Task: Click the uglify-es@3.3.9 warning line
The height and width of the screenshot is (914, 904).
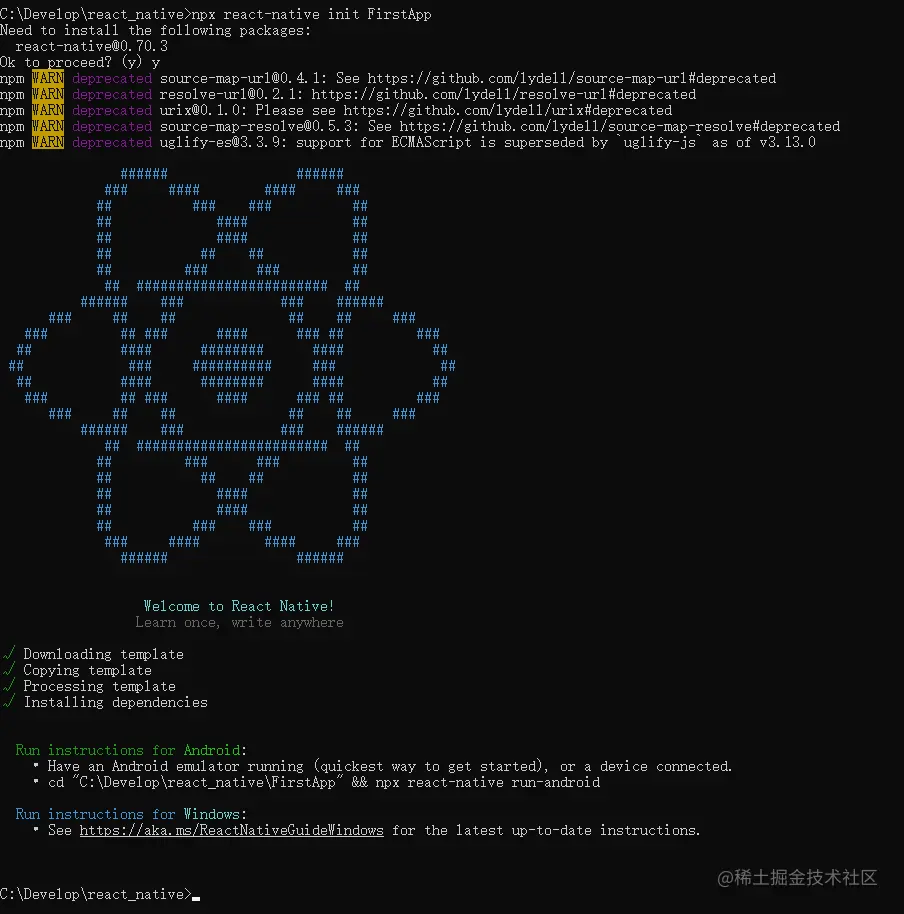Action: 408,142
